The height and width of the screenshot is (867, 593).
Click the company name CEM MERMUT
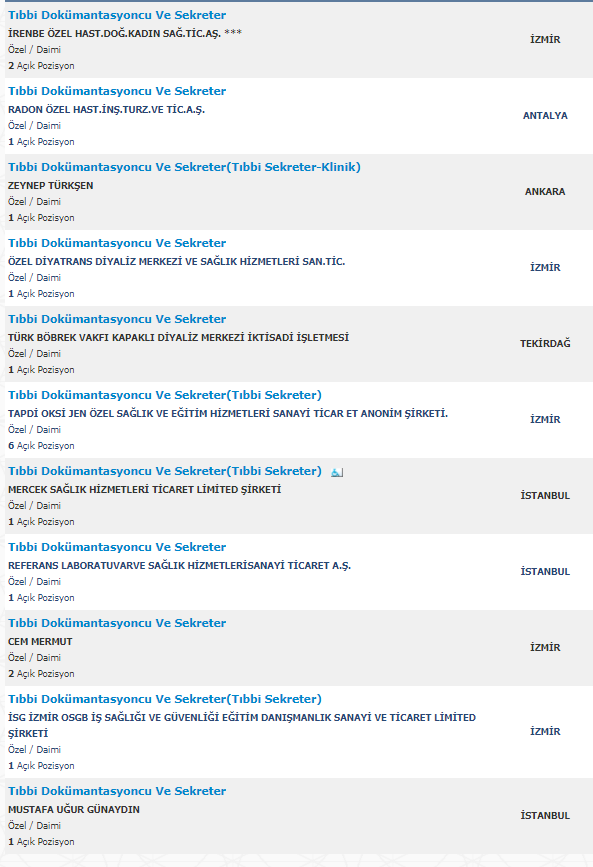[40, 641]
